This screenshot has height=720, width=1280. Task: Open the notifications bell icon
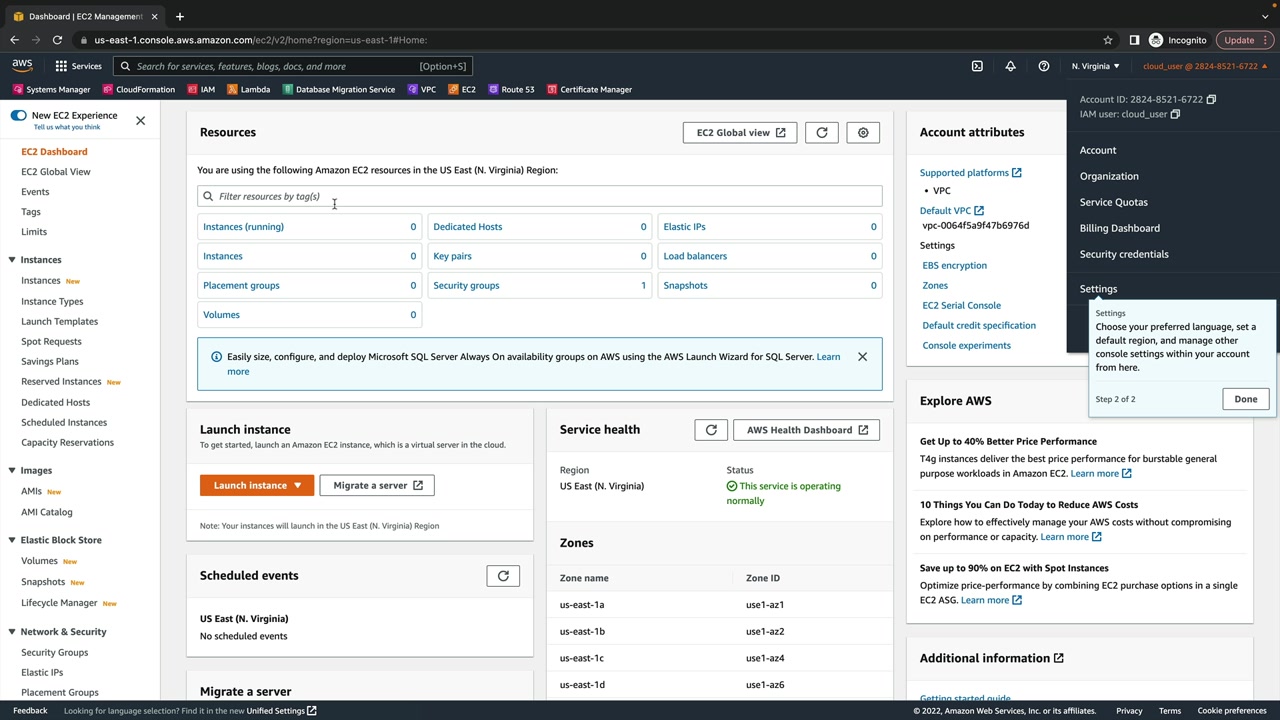(x=1010, y=66)
